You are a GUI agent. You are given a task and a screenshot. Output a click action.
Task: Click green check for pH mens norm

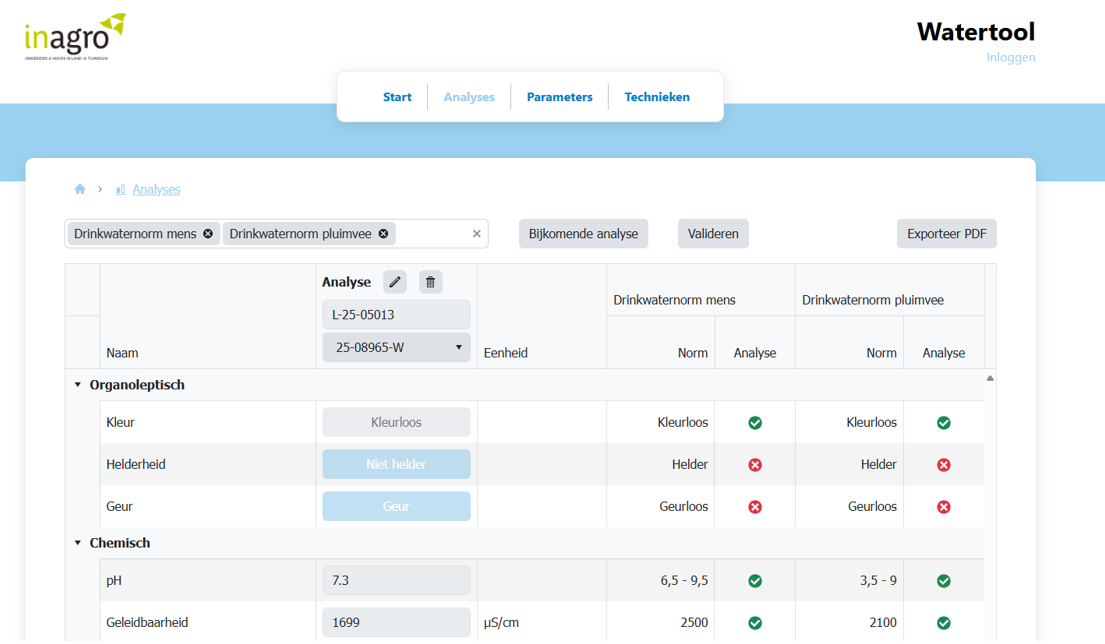click(755, 581)
